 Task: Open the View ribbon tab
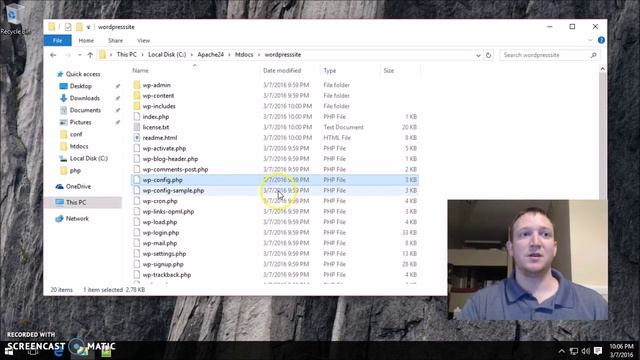coord(143,40)
